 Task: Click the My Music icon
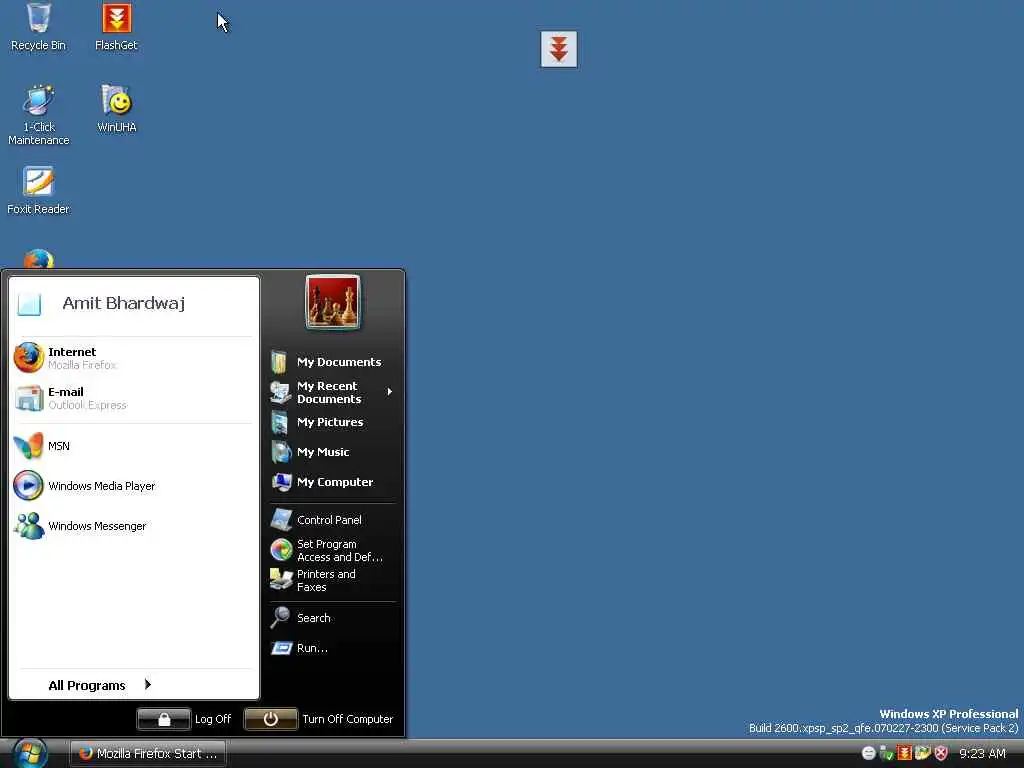click(281, 452)
